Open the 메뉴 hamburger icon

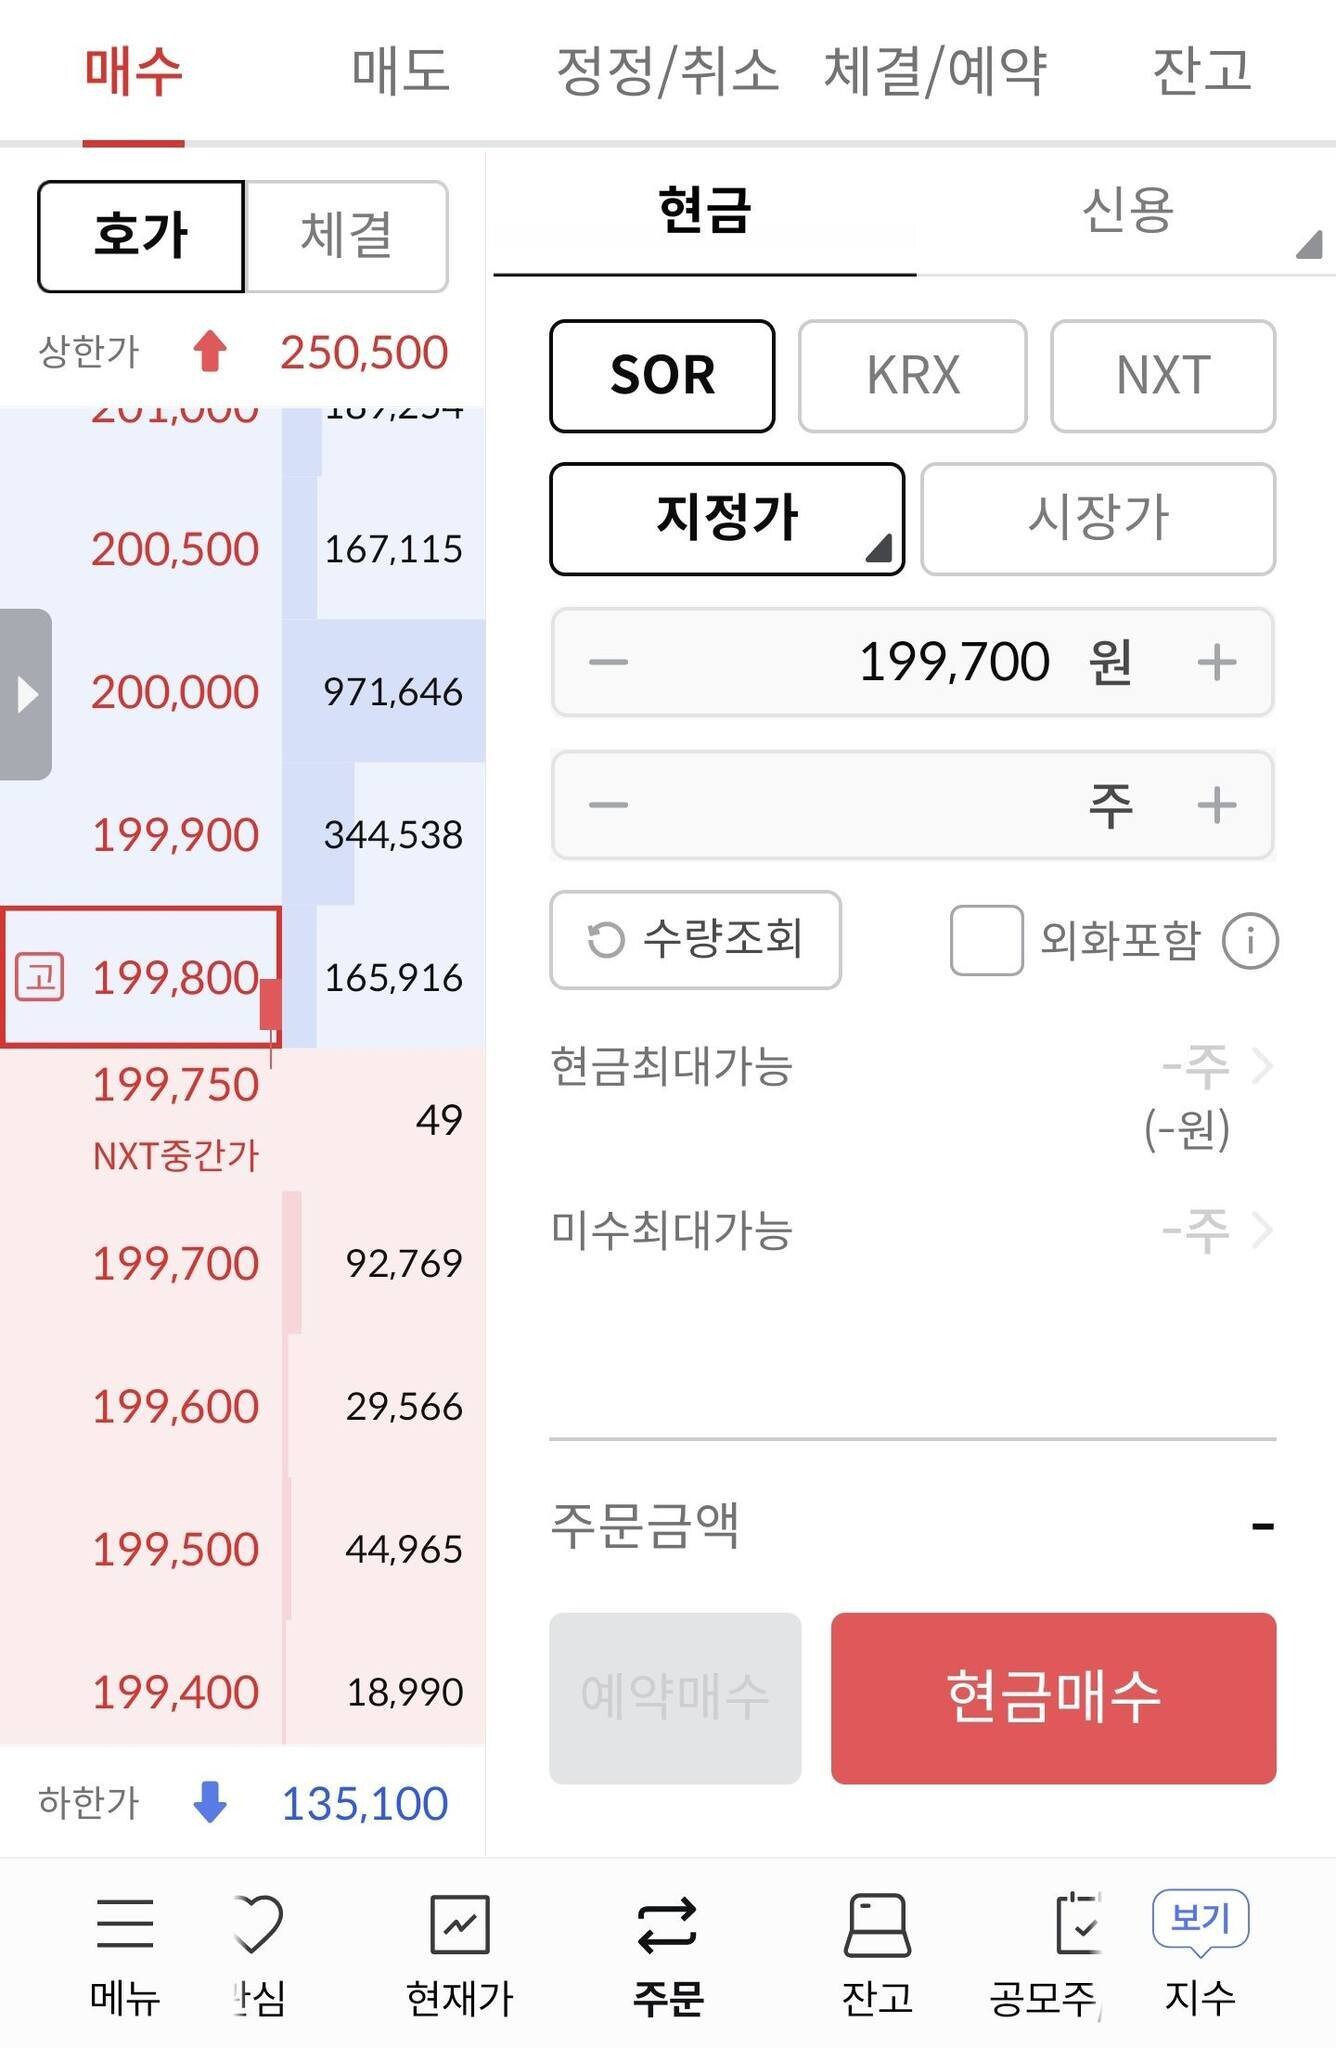[125, 1922]
